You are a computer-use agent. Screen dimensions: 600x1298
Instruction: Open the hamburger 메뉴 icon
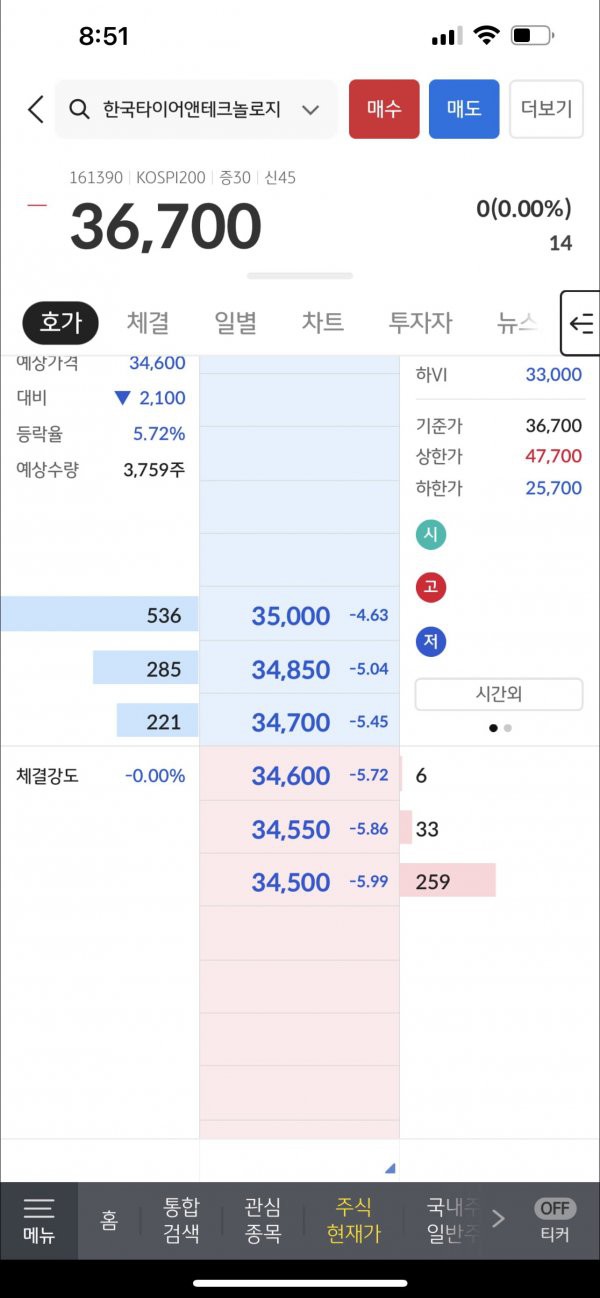[39, 1207]
